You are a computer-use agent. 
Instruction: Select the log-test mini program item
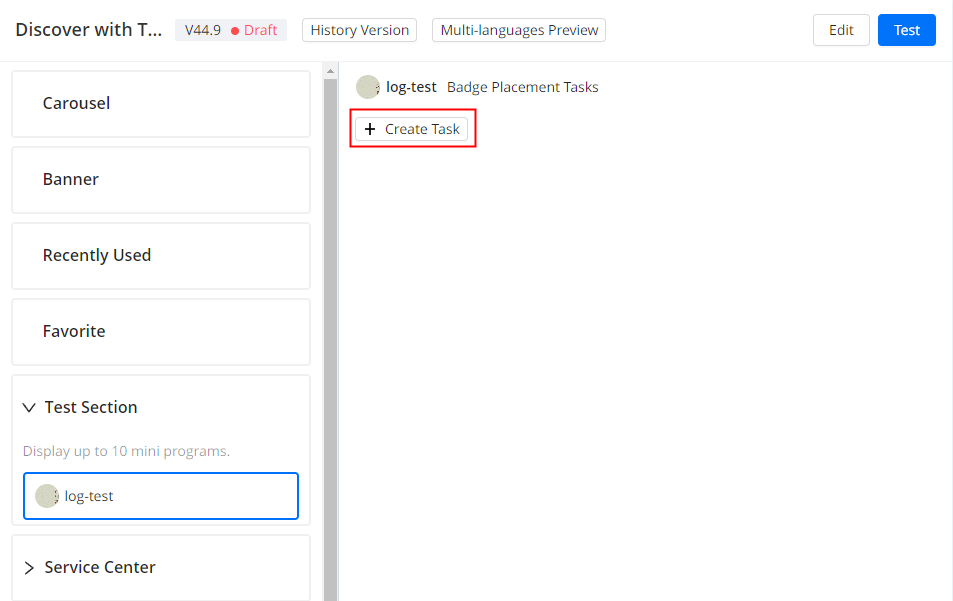pyautogui.click(x=161, y=496)
